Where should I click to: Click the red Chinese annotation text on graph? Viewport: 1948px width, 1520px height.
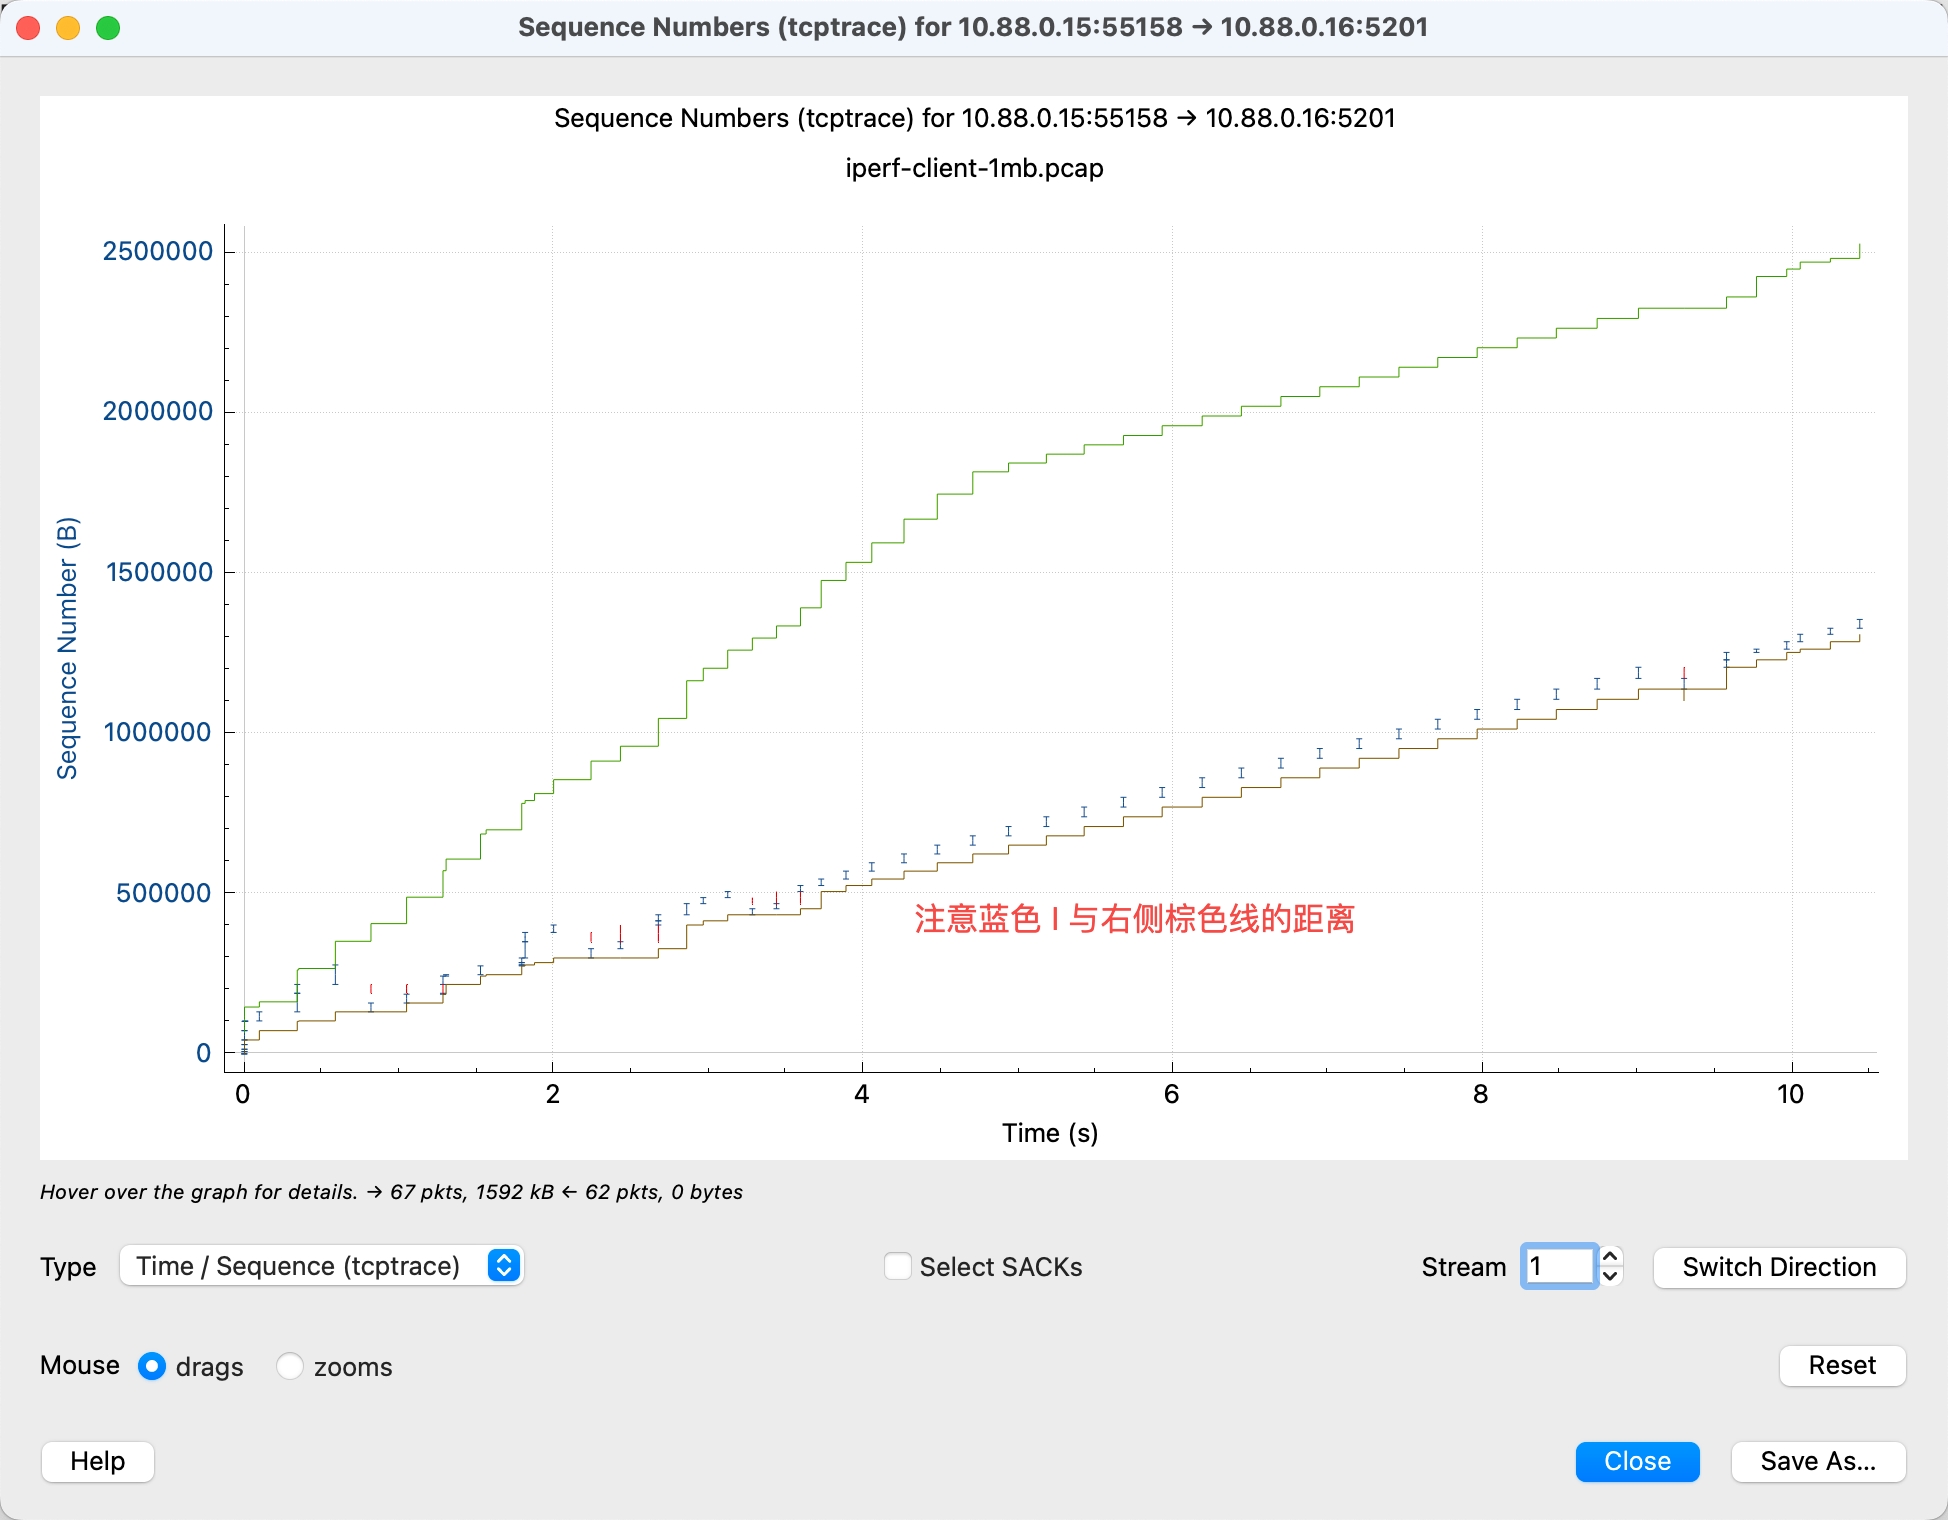pyautogui.click(x=1134, y=919)
